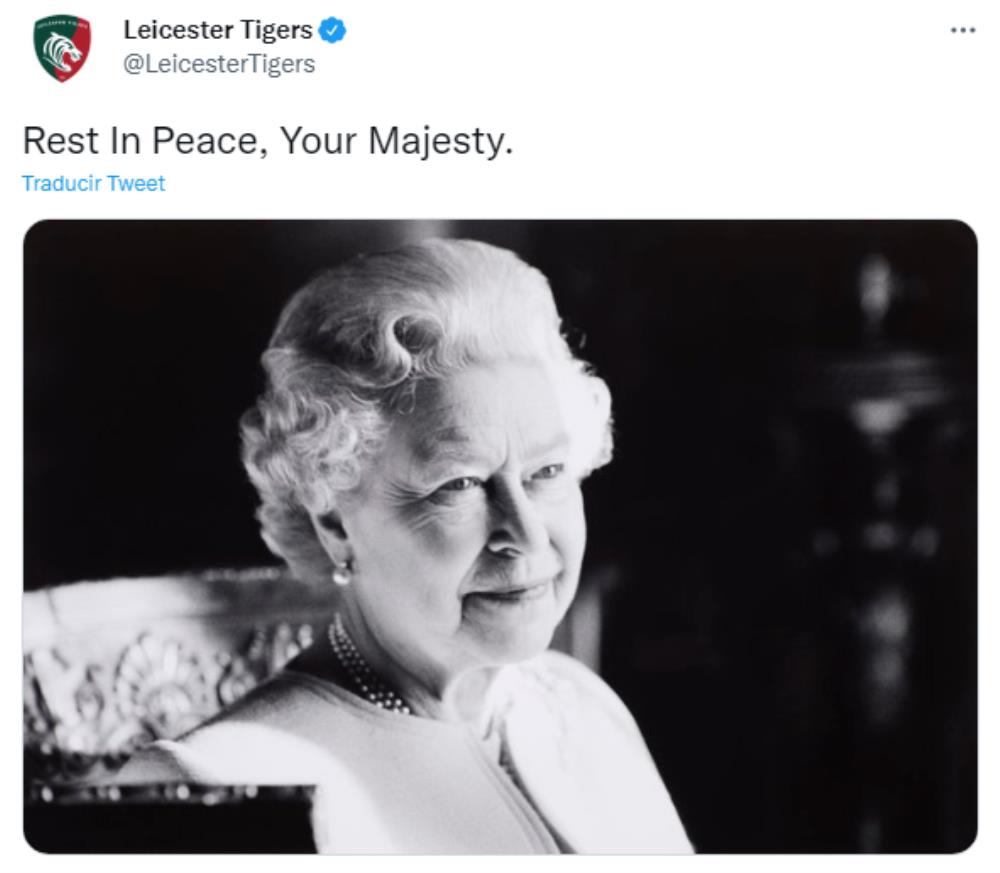
Task: Click the Leicester Tigers display name
Action: [x=217, y=30]
